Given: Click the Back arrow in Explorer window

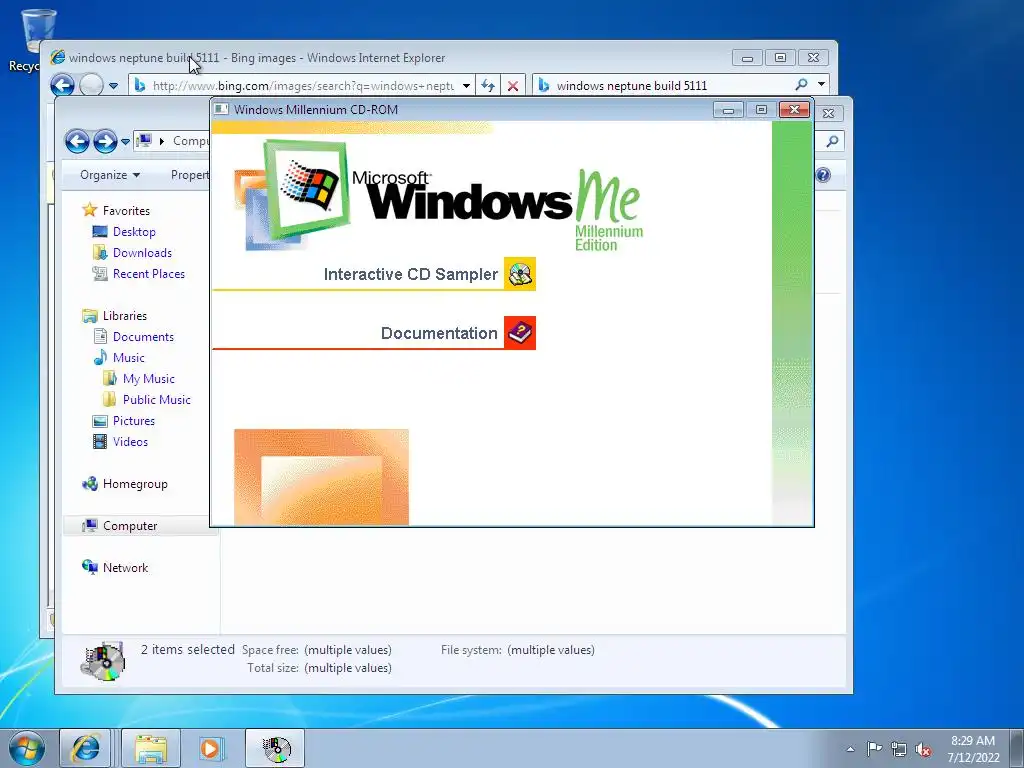Looking at the screenshot, I should click(x=77, y=141).
